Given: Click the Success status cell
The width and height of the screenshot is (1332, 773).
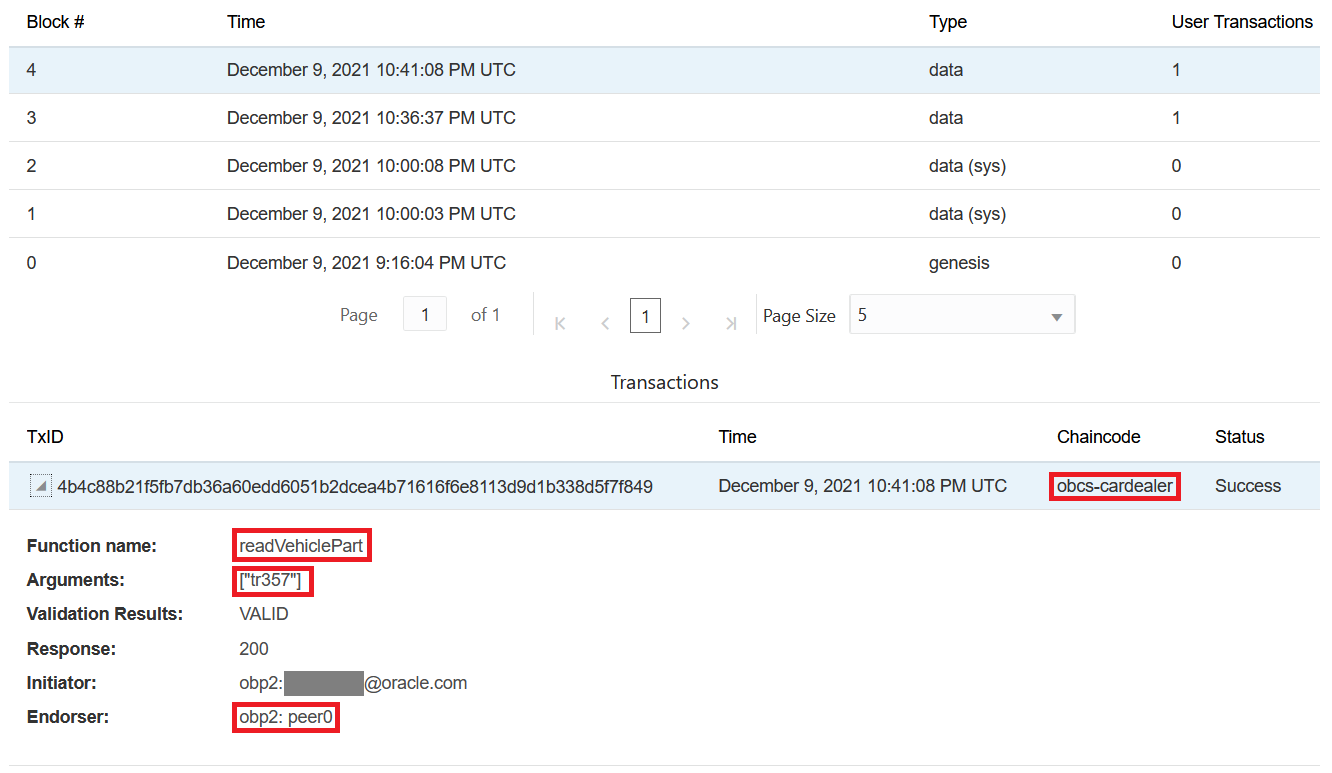Looking at the screenshot, I should 1248,487.
